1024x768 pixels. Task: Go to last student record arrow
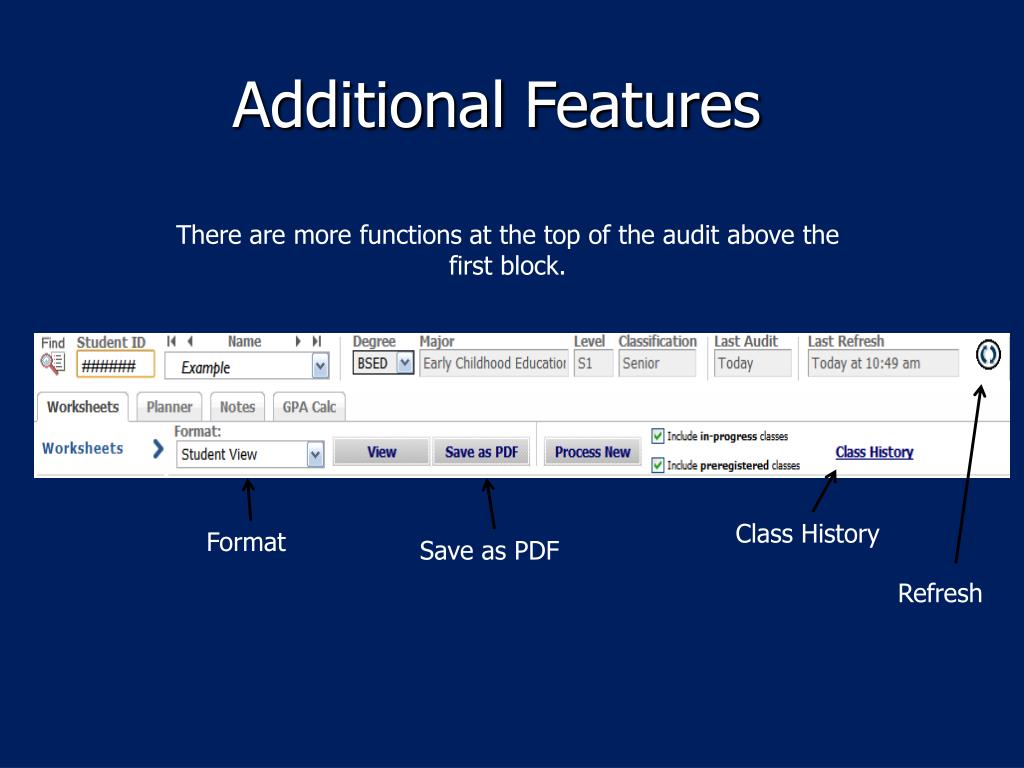tap(317, 341)
